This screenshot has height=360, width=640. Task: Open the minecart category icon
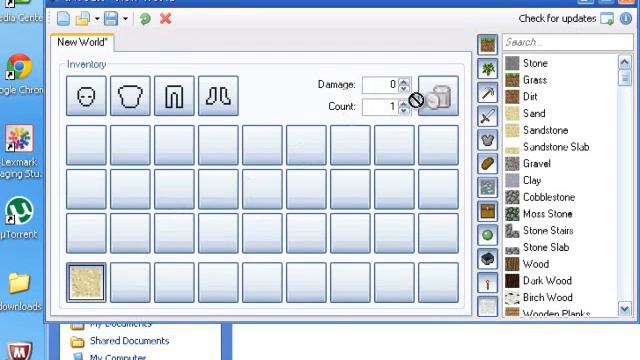pos(488,258)
